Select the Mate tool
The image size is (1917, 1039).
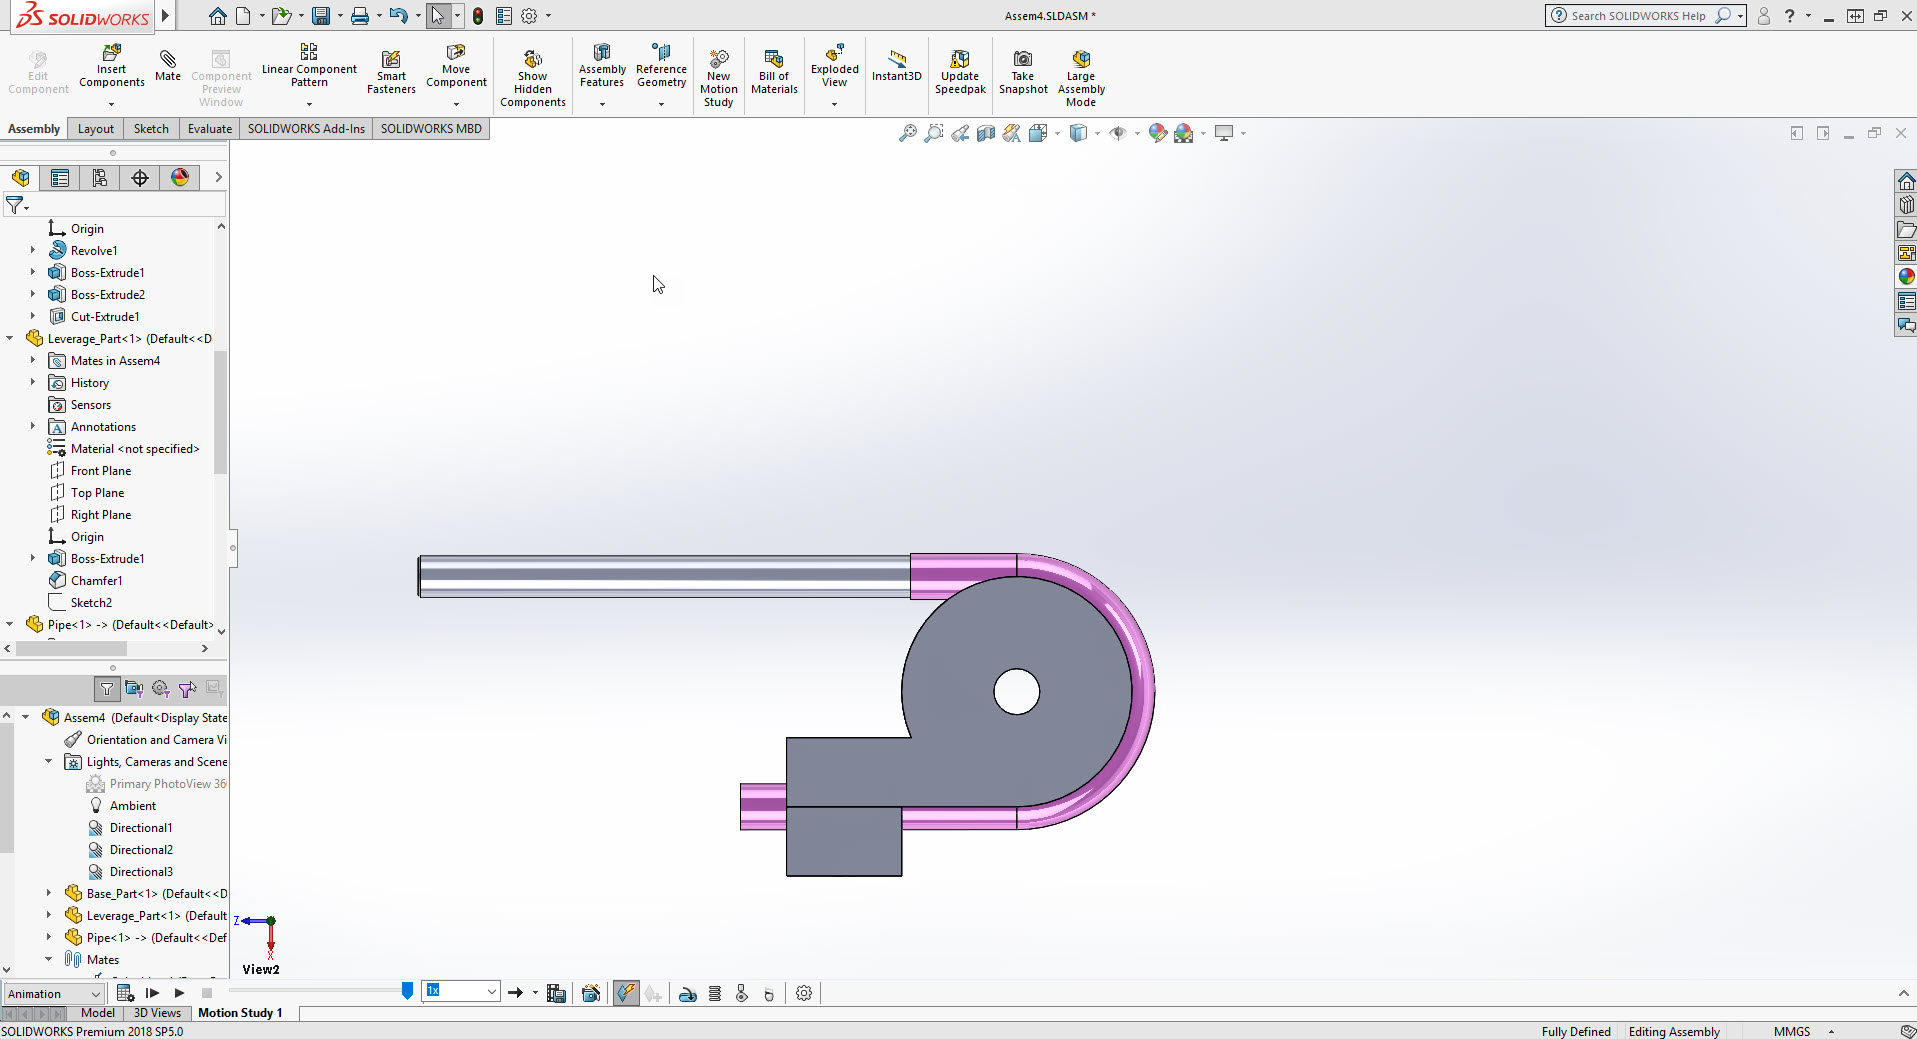167,63
